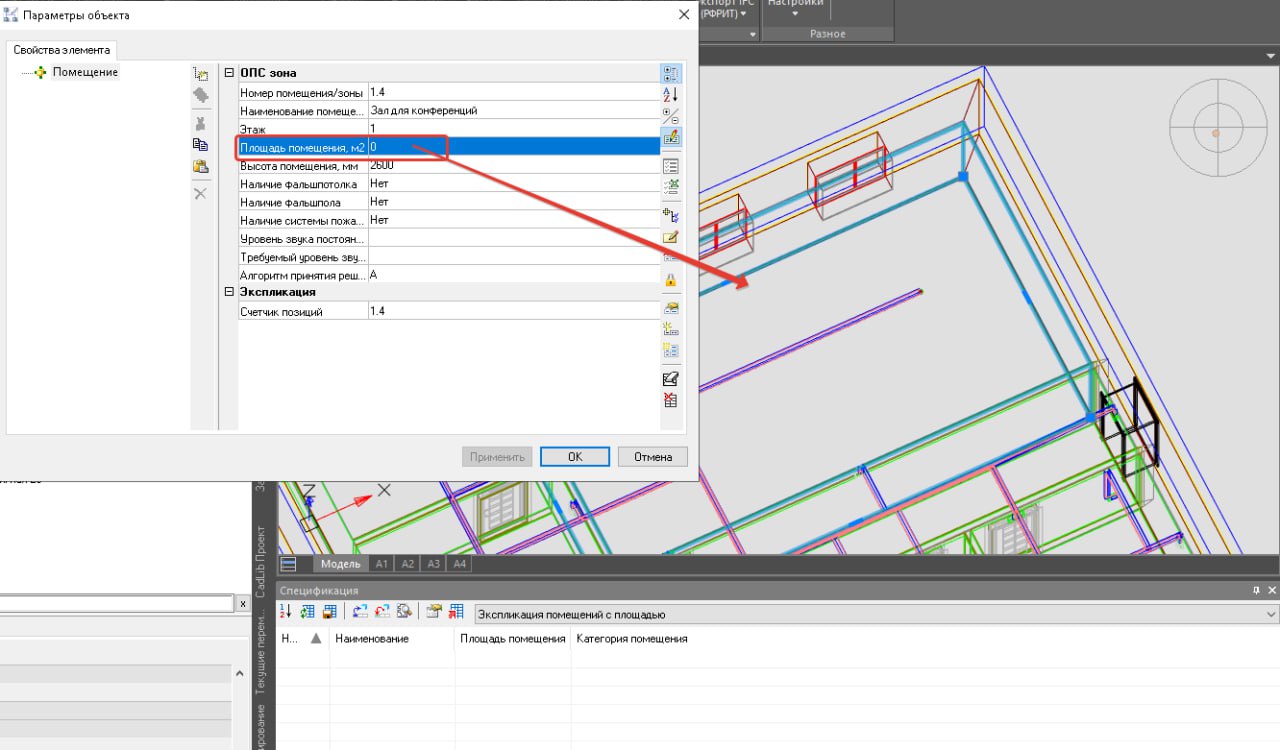Click the Площадь помещения value field
Viewport: 1280px width, 750px height.
[512, 147]
